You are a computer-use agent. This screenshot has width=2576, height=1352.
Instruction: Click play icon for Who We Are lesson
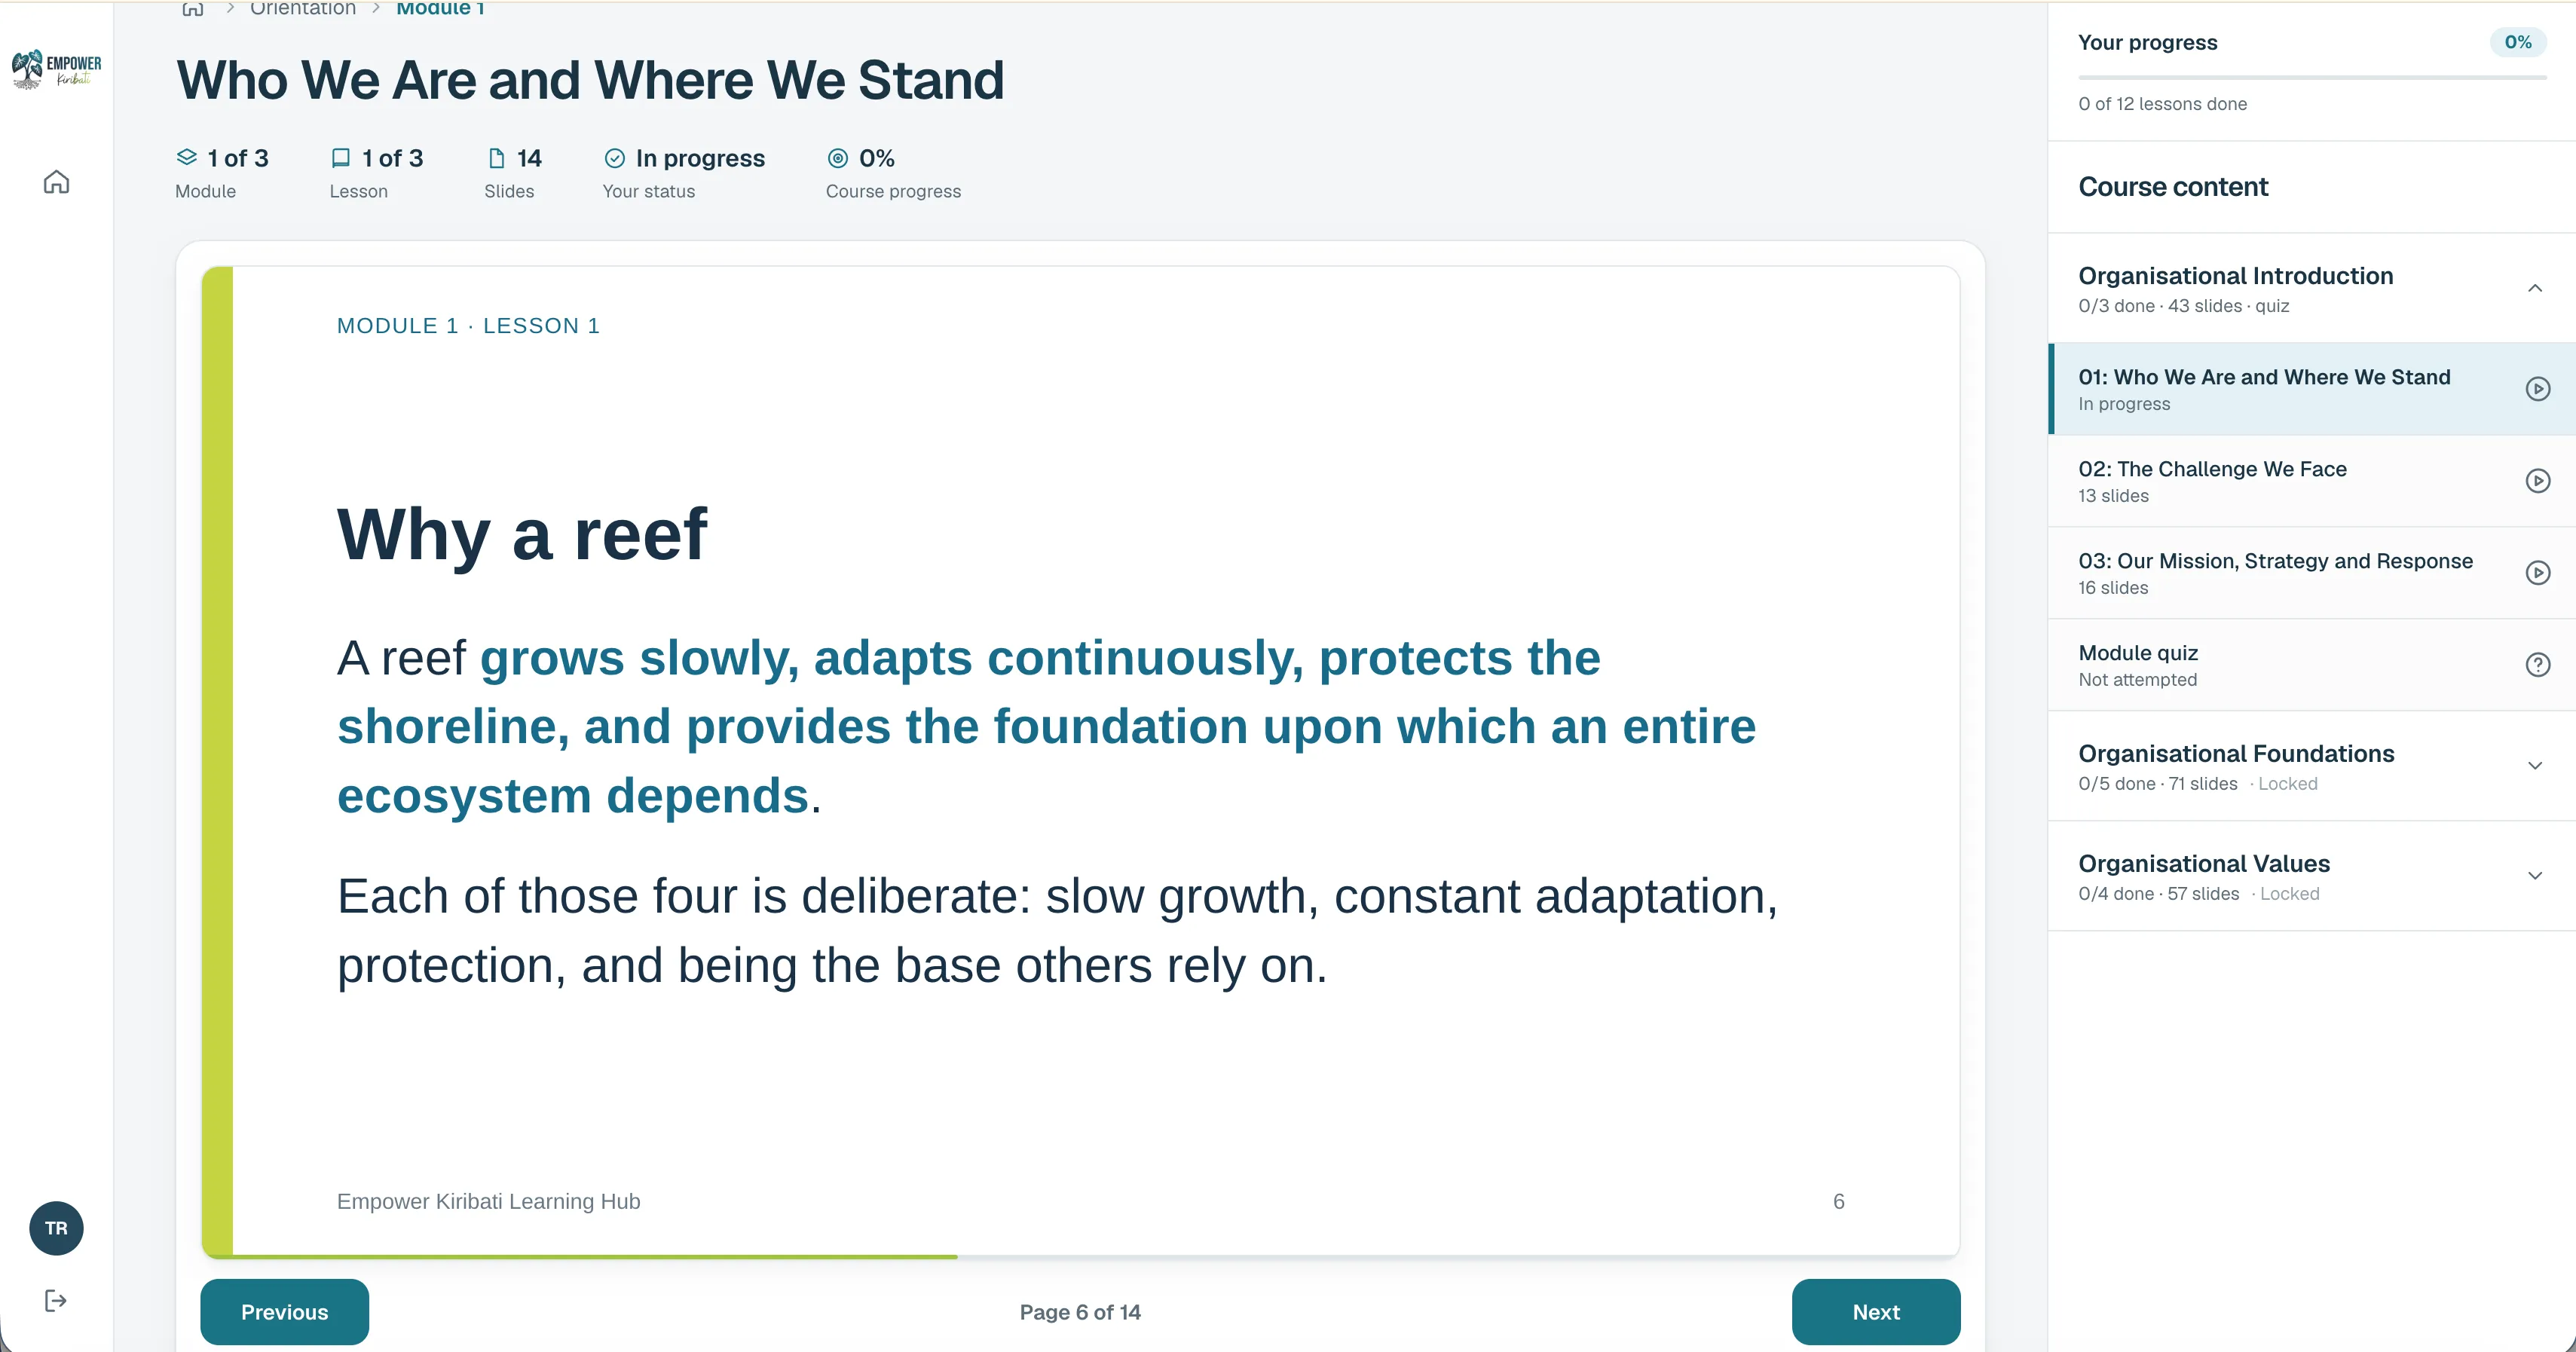tap(2537, 389)
